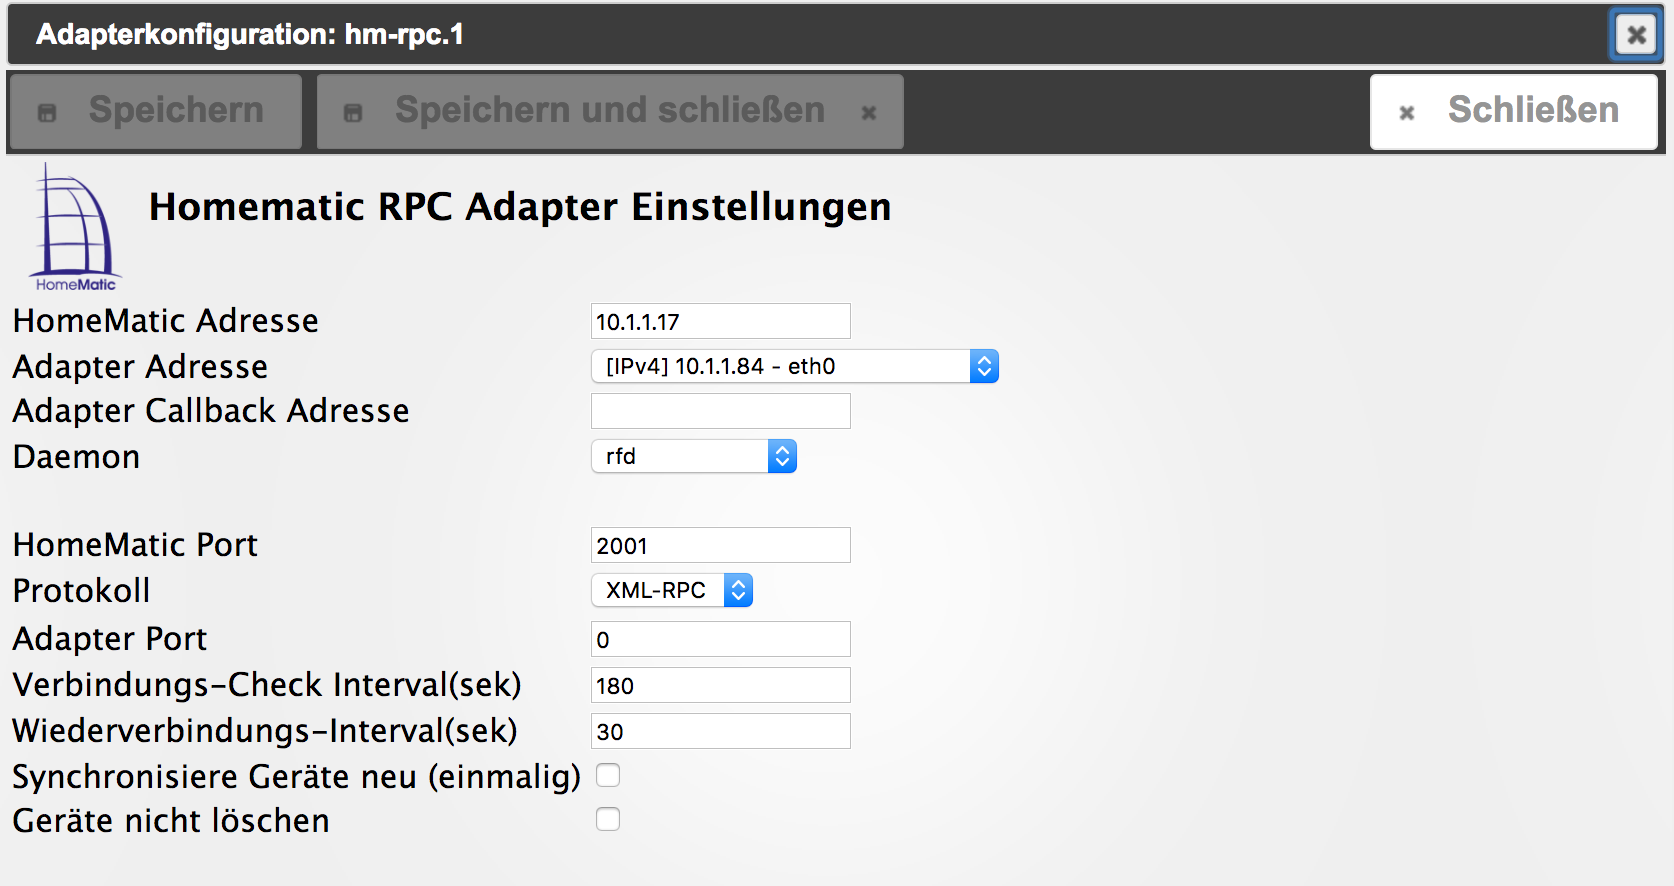Click the x icon beside Speichern und schließen
Viewport: 1674px width, 886px height.
coord(869,113)
